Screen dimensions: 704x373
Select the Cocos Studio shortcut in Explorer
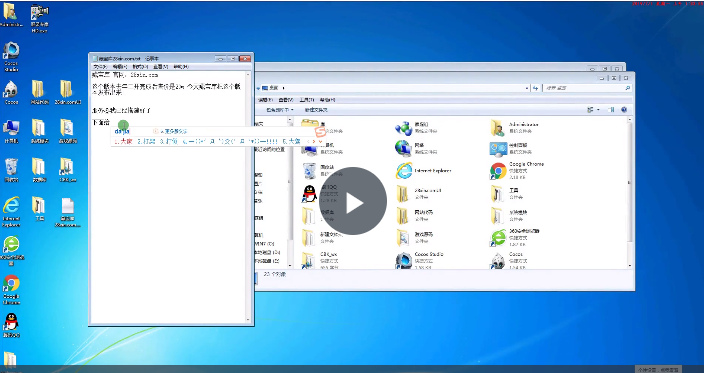pos(419,260)
